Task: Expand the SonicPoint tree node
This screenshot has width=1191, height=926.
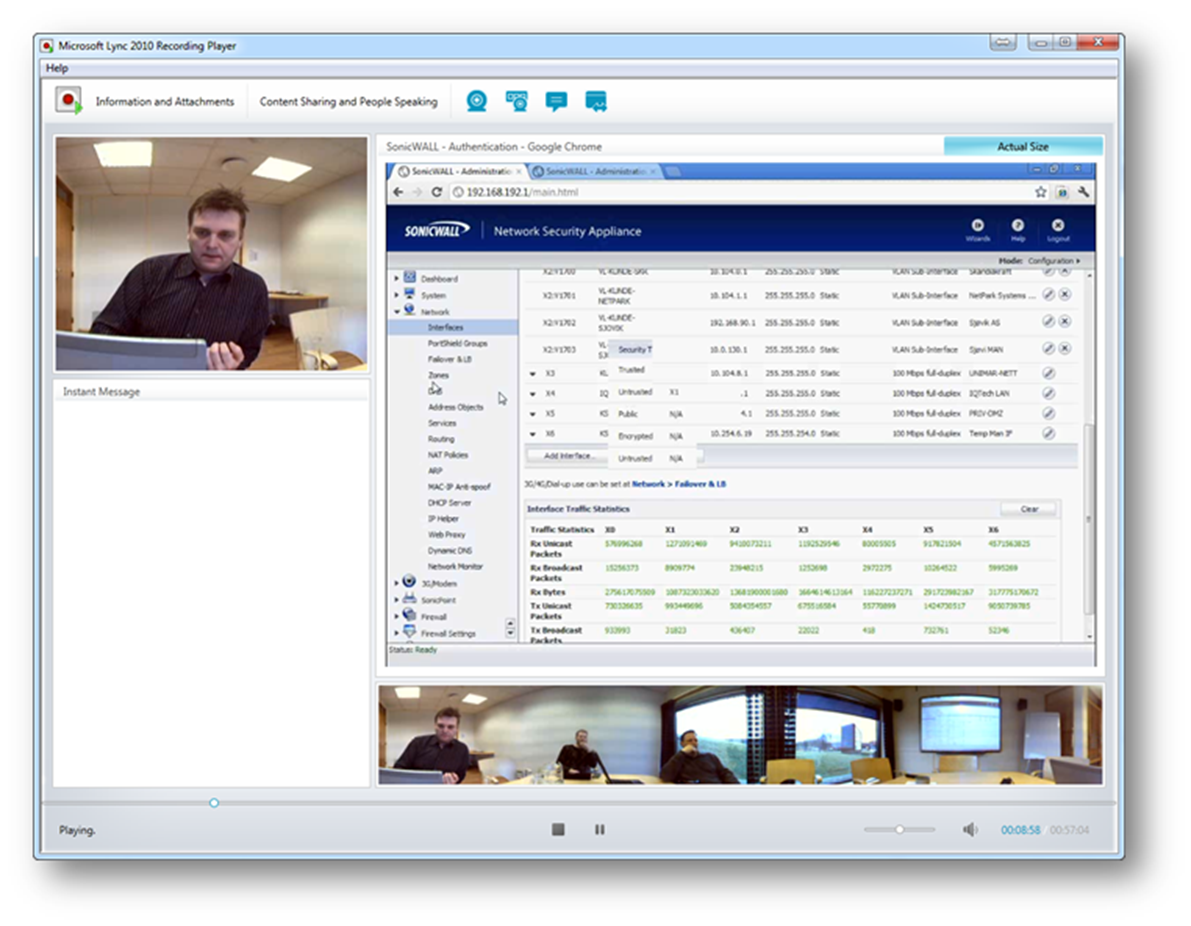Action: tap(396, 600)
